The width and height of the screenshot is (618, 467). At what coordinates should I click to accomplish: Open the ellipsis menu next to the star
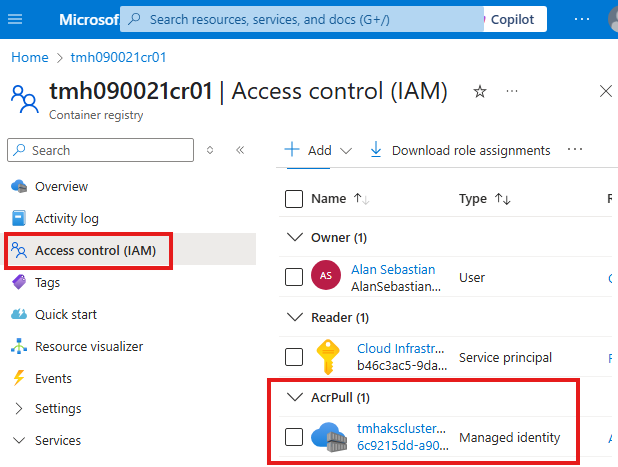click(512, 91)
